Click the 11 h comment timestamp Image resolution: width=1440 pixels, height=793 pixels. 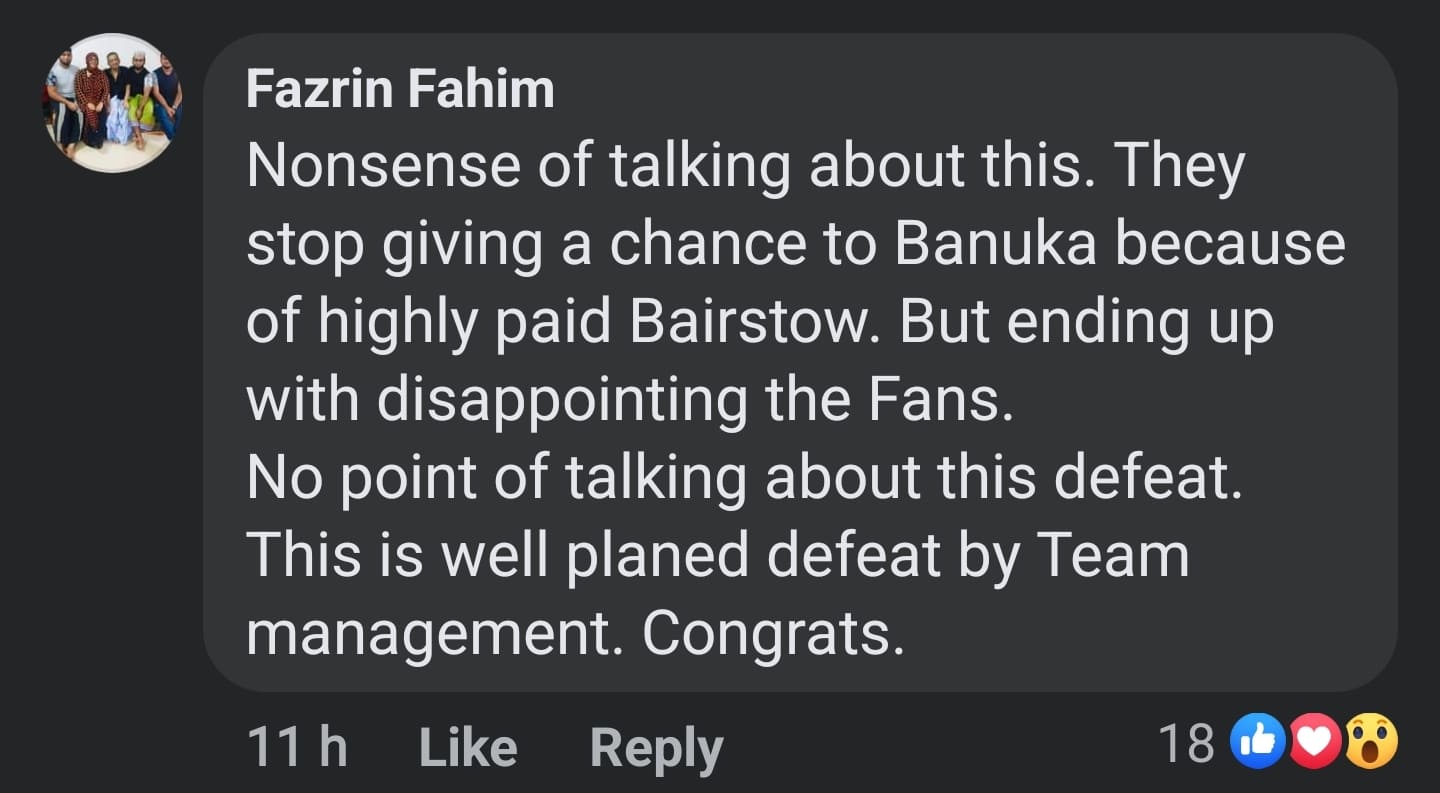point(296,748)
